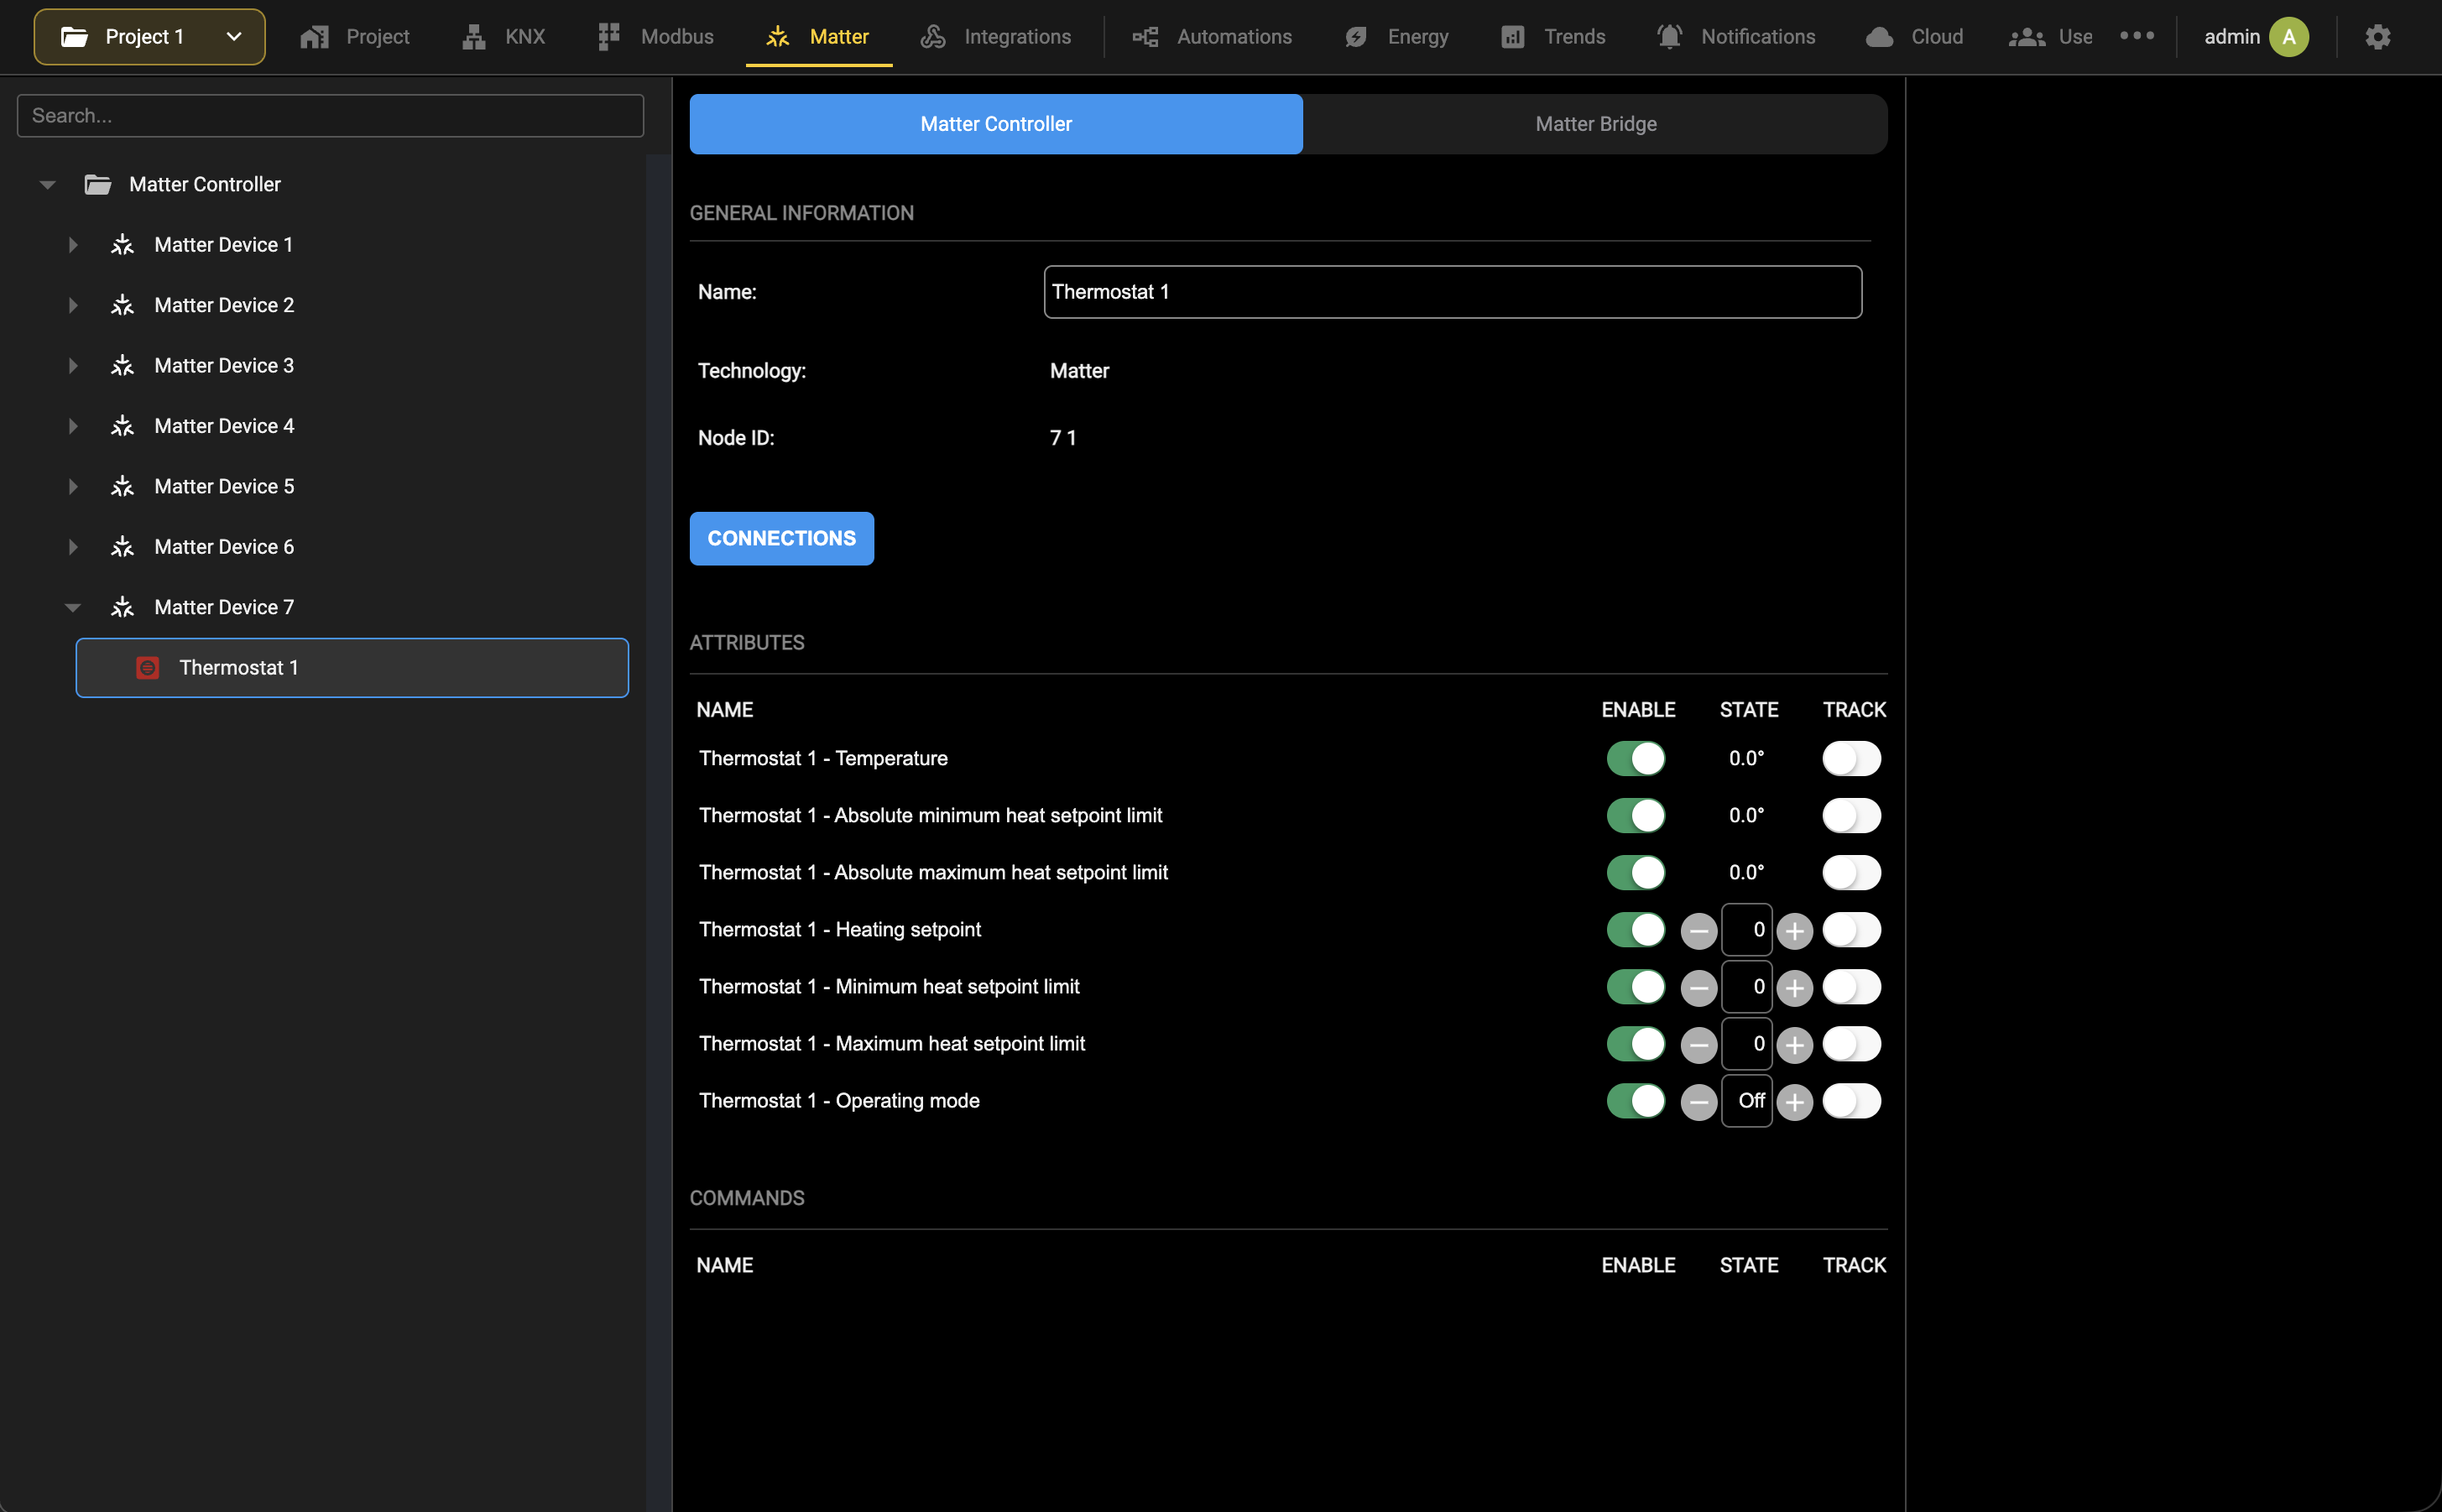Open the Project 1 dropdown selector

pos(150,37)
